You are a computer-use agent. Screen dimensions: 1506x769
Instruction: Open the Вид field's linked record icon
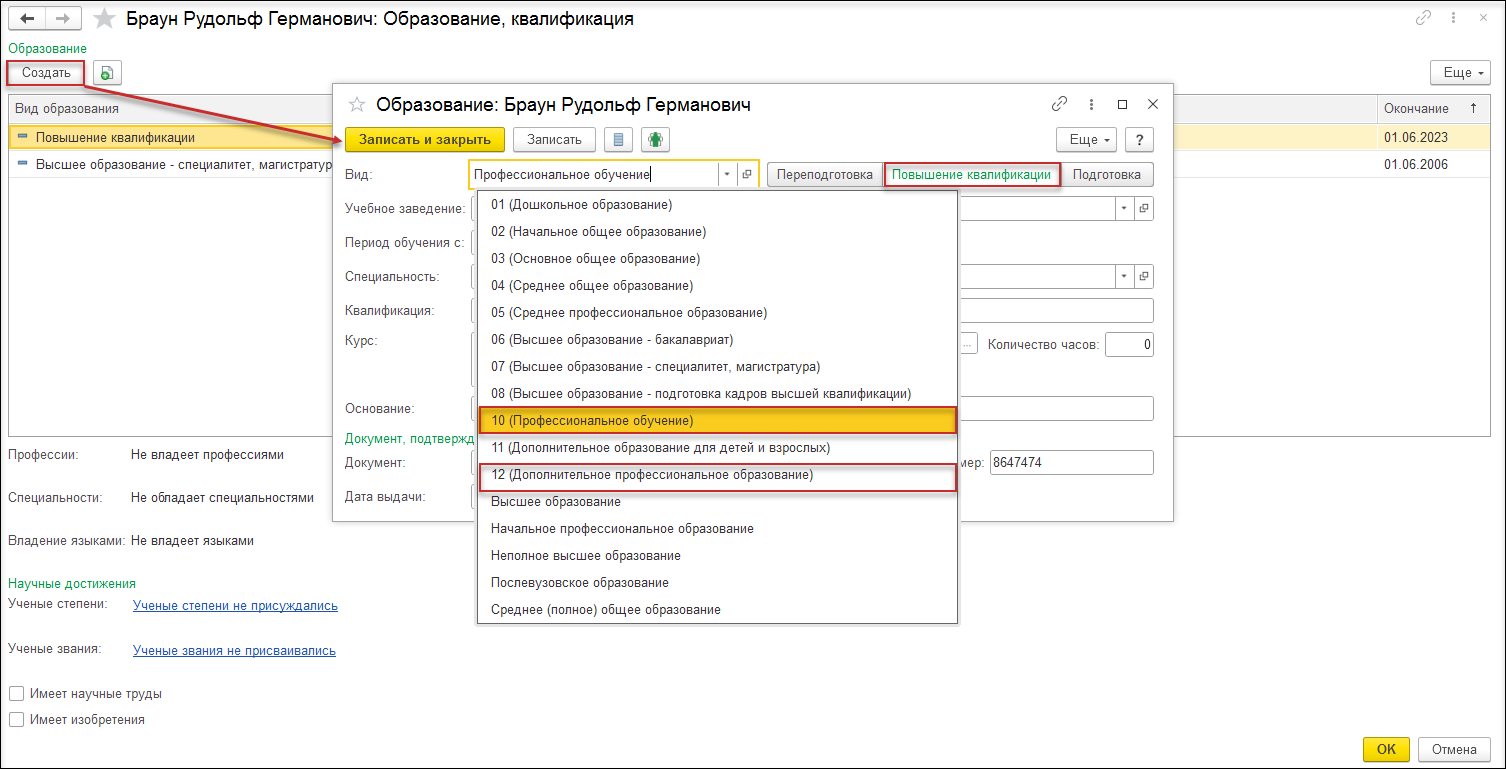point(748,174)
